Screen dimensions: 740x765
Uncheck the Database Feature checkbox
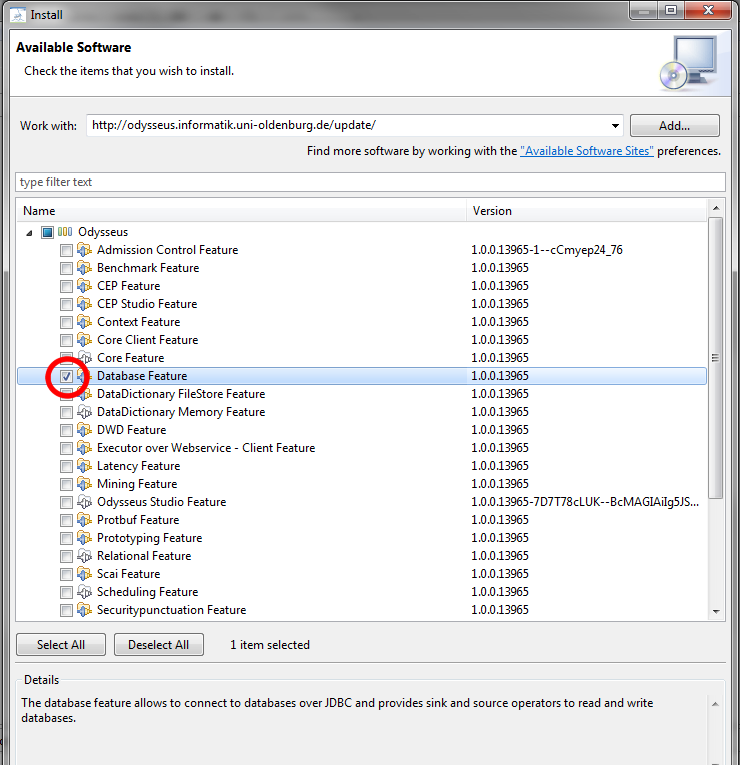click(x=66, y=376)
